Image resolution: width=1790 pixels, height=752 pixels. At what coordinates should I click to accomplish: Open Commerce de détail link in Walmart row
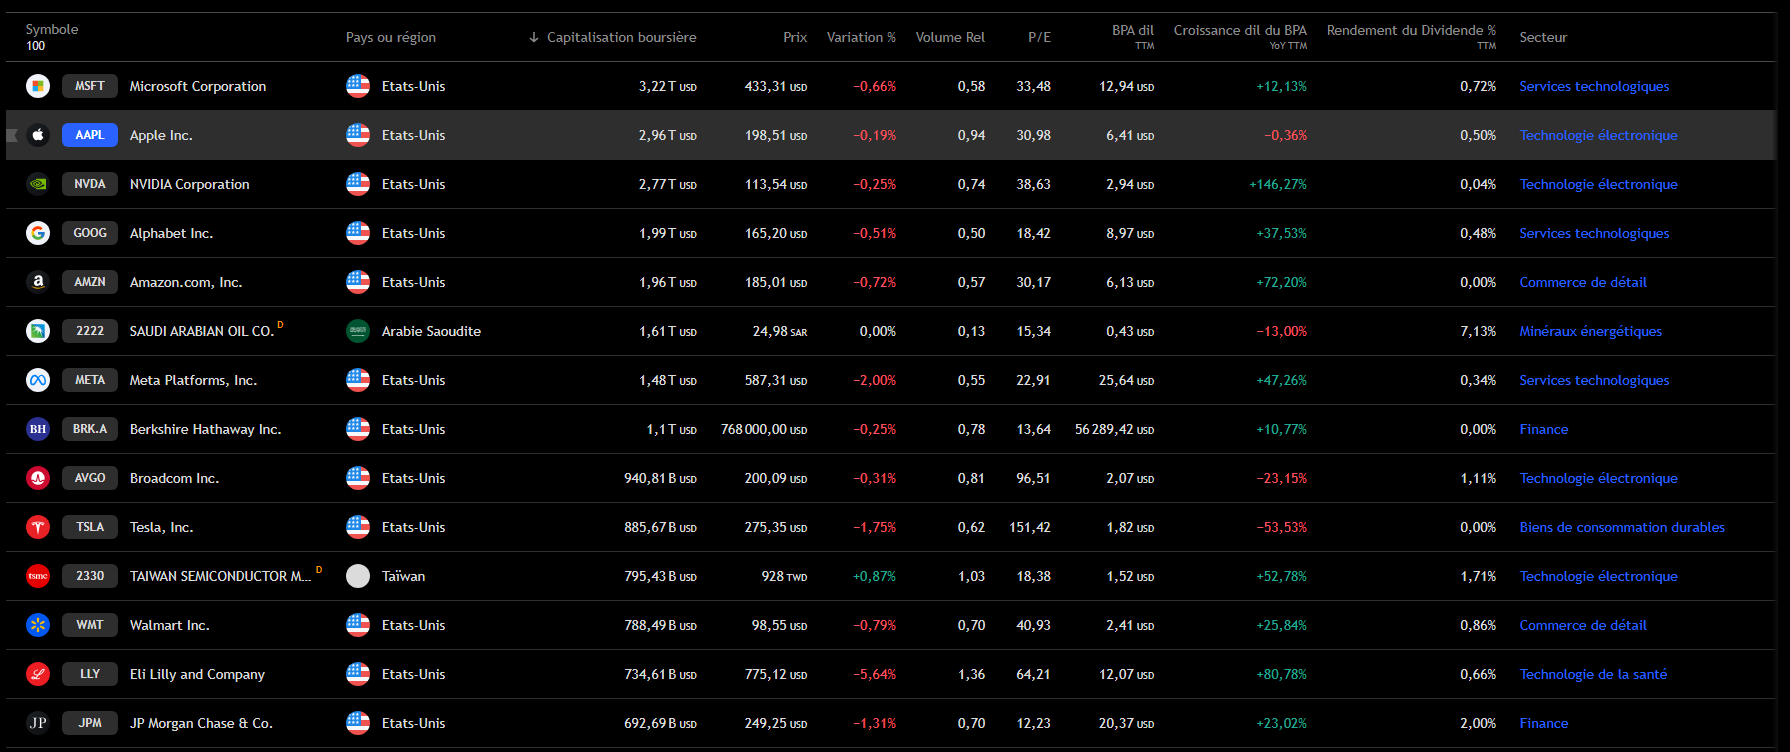pos(1583,625)
